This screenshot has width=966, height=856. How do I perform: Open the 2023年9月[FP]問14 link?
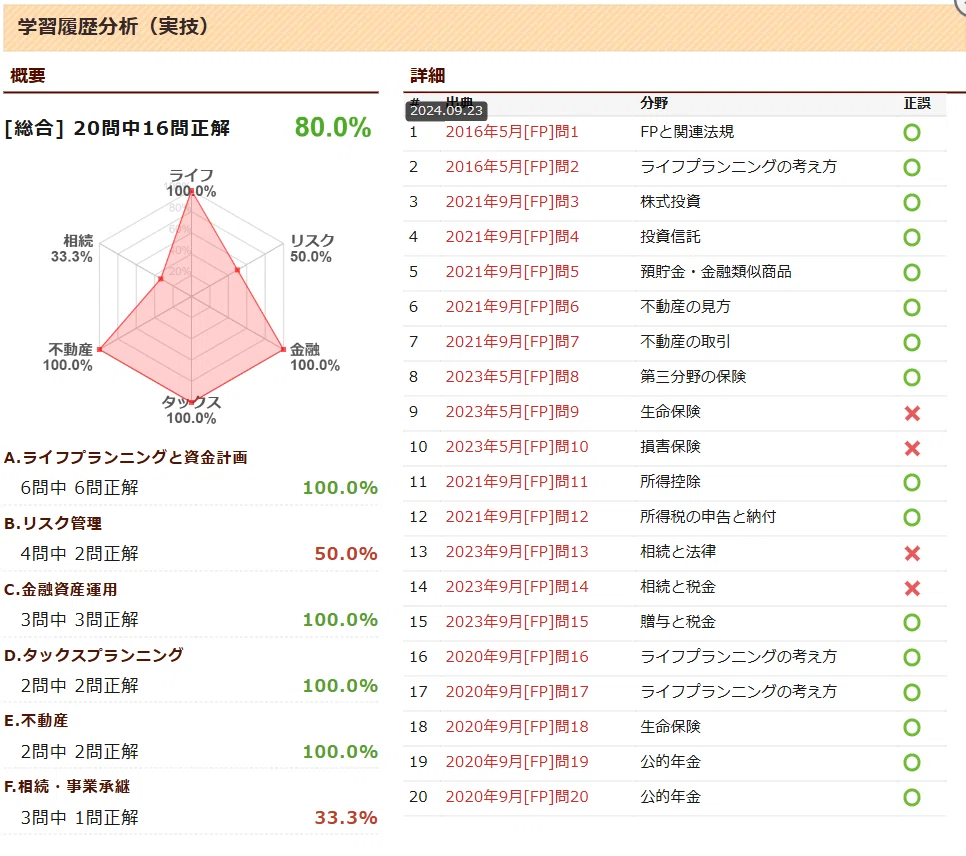[x=517, y=587]
